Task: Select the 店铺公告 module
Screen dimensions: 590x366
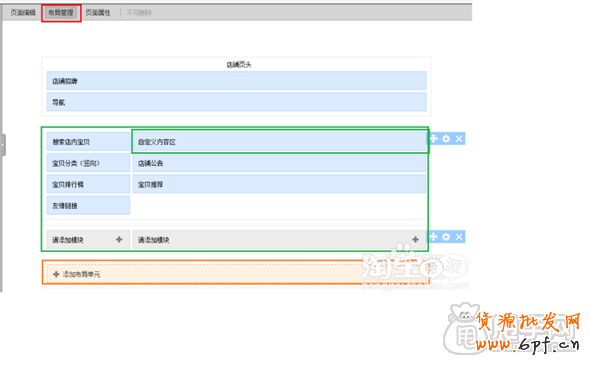Action: 279,163
